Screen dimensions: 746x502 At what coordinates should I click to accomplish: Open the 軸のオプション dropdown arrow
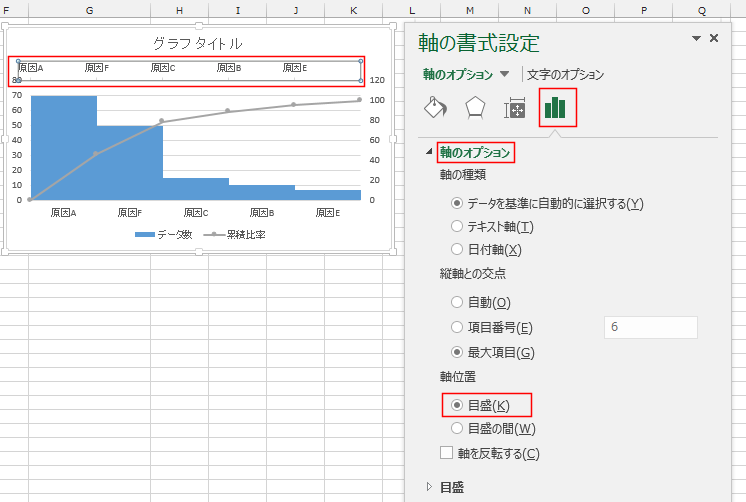pos(505,75)
